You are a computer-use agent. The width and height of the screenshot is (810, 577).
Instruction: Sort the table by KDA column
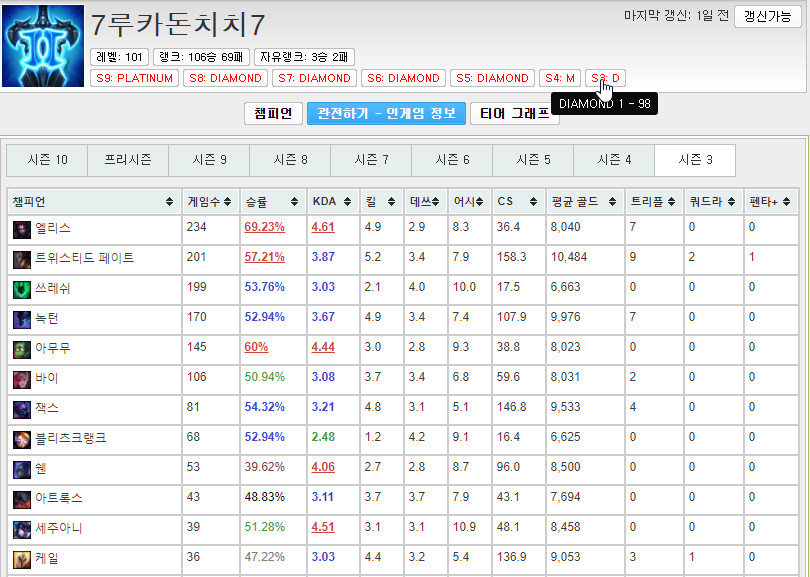point(332,202)
